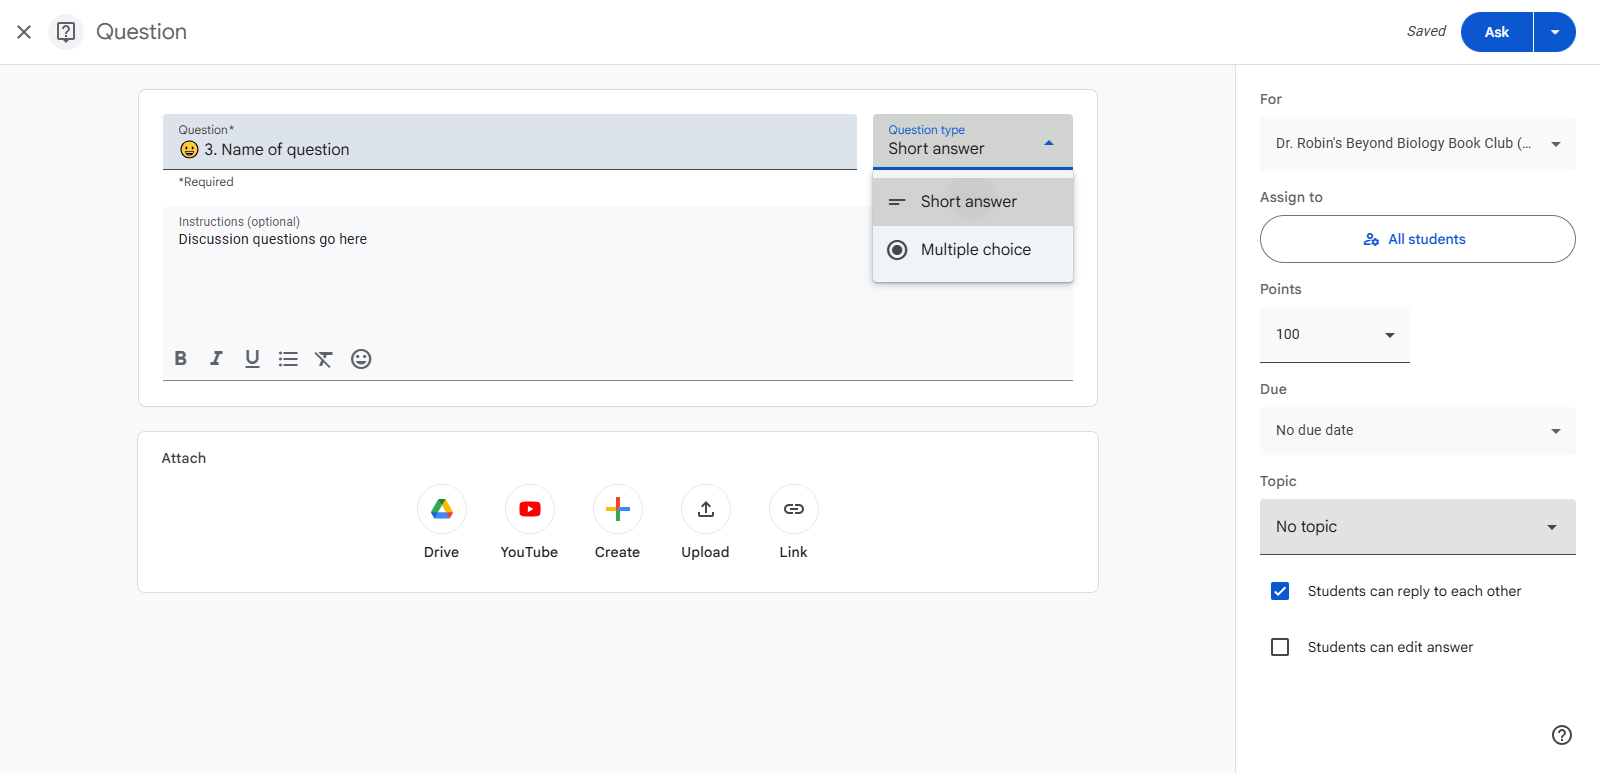Apply bold formatting to instructions
1600x773 pixels.
[x=180, y=358]
